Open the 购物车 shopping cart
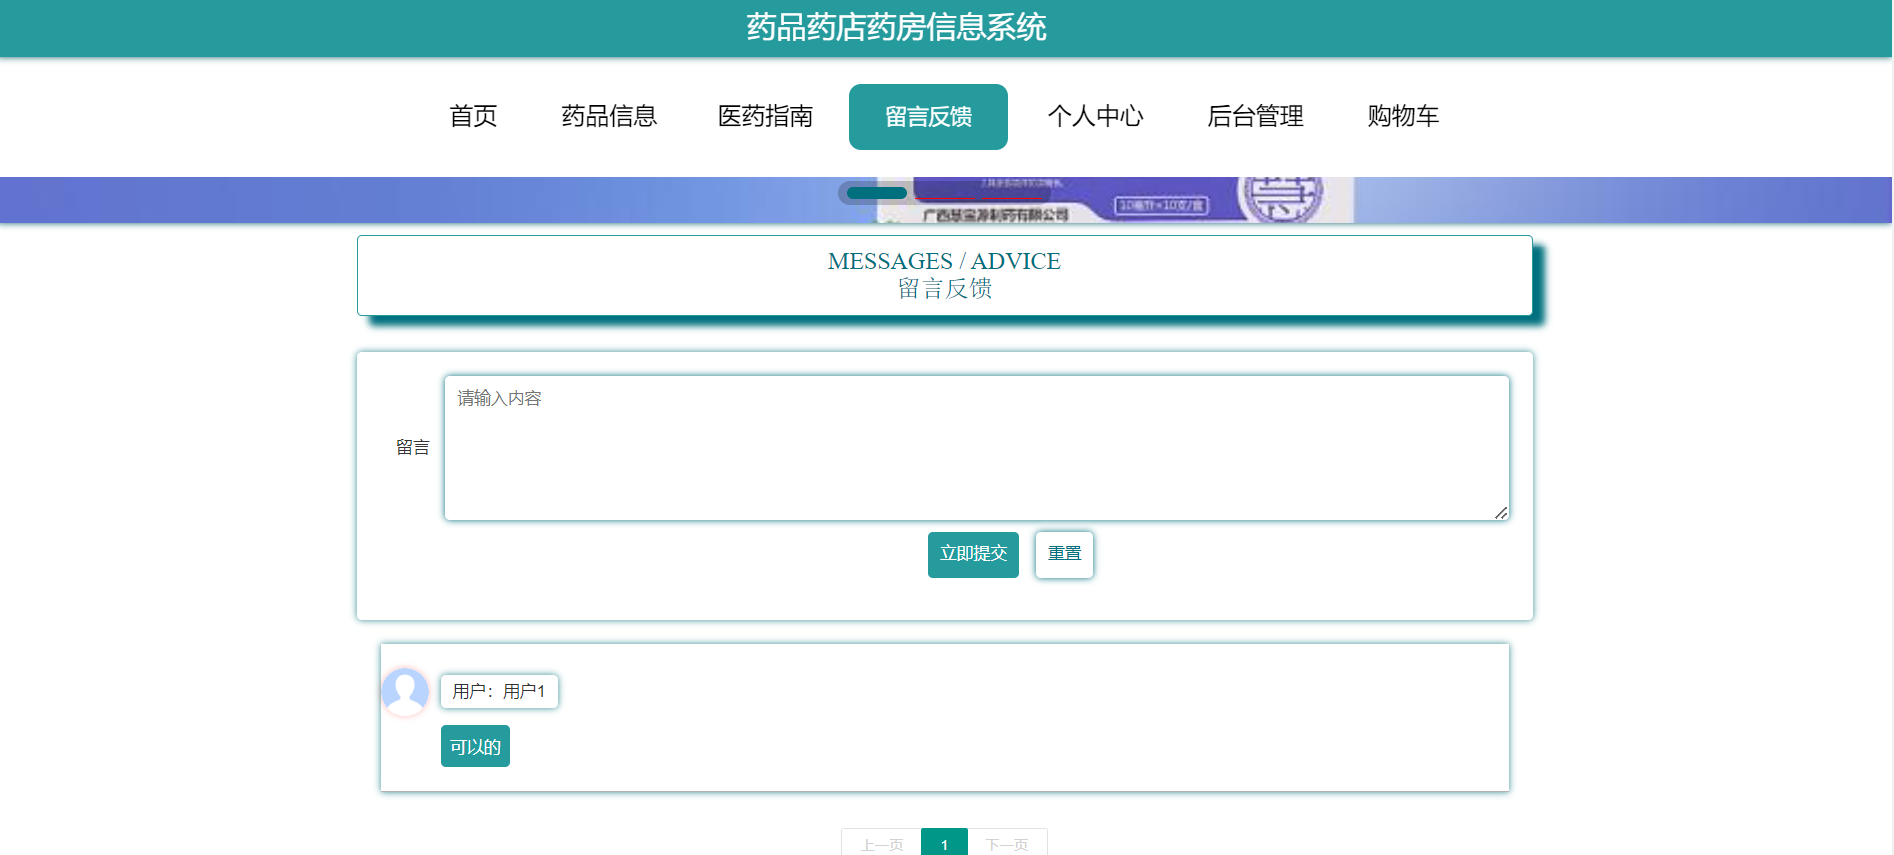Viewport: 1894px width, 855px height. (1403, 116)
